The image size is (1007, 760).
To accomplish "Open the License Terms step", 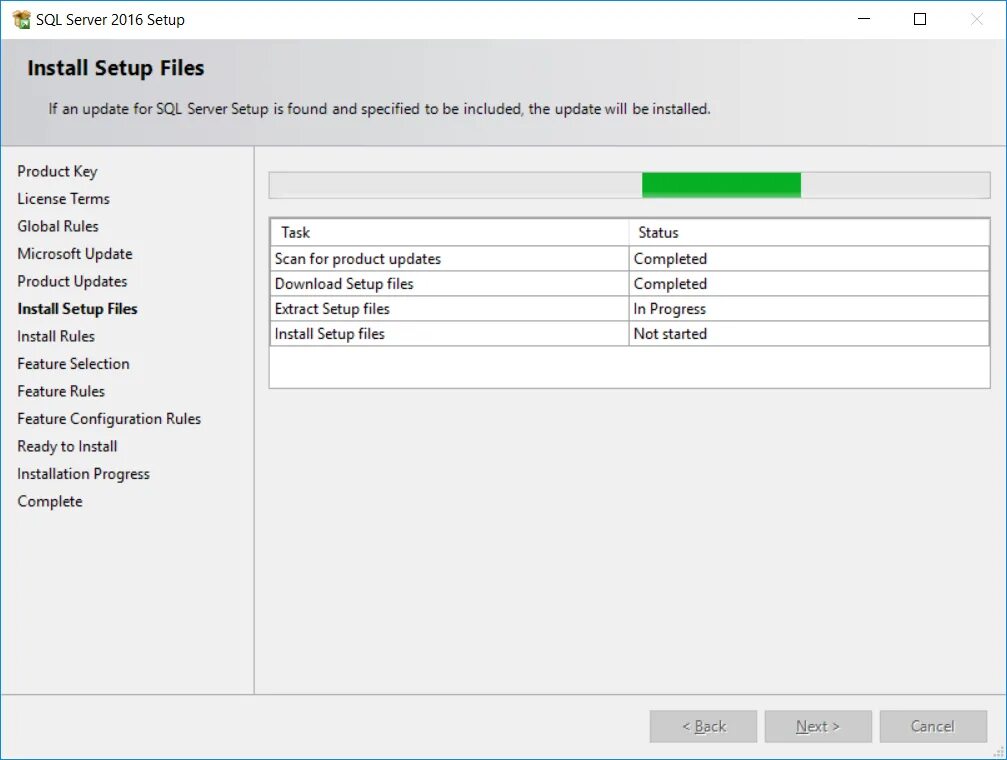I will click(63, 198).
